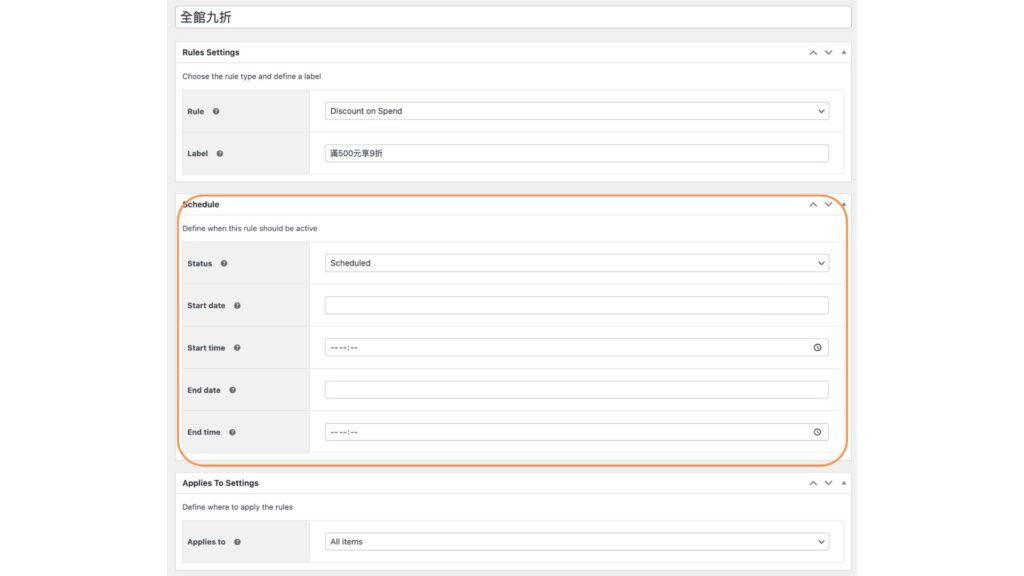Open the Status dropdown showing Scheduled
Image resolution: width=1024 pixels, height=576 pixels.
[576, 263]
